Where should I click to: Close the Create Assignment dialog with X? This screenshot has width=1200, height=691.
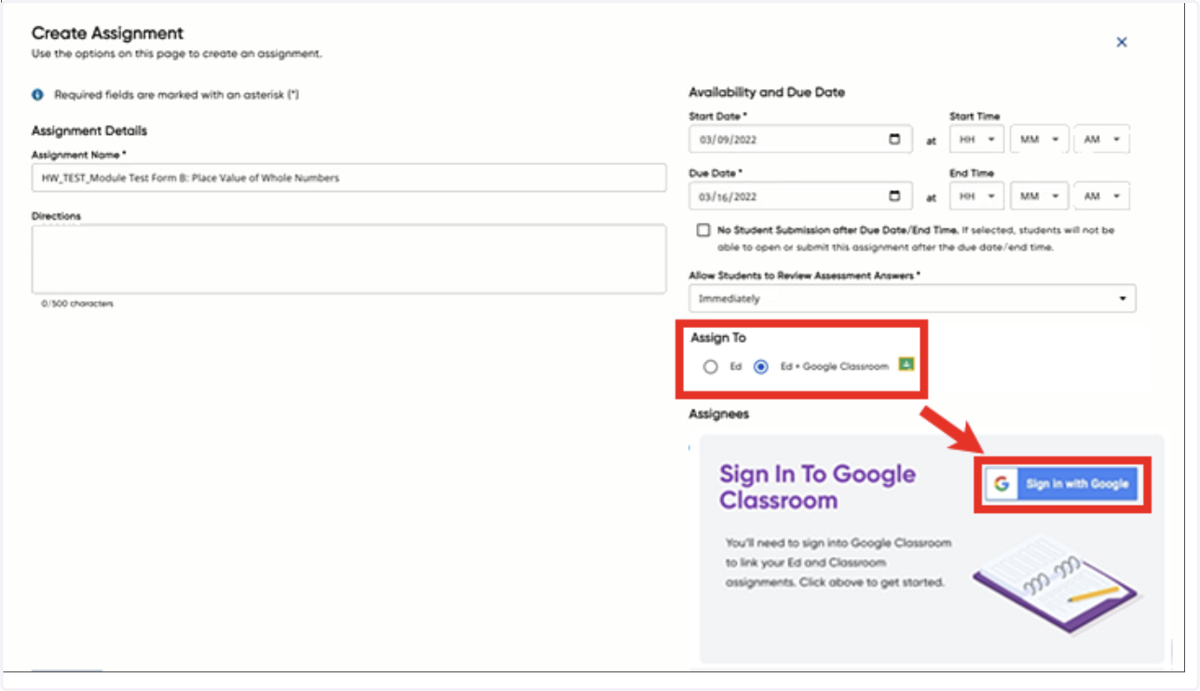(1121, 42)
